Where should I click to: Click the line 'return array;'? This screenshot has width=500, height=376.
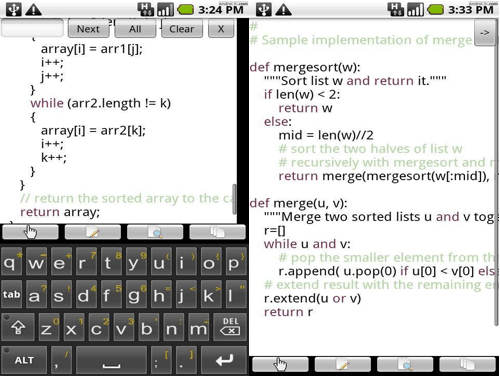[60, 212]
